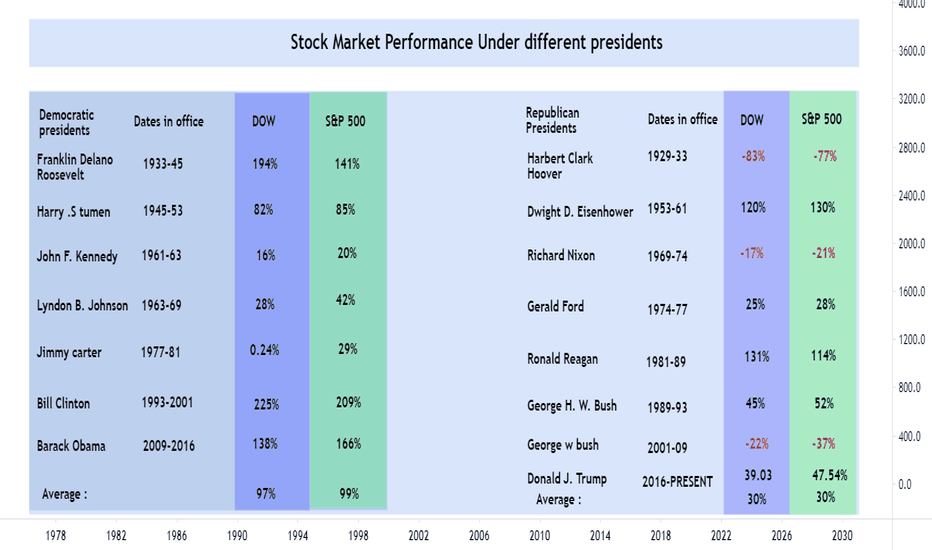Screen dimensions: 932x550
Task: Select Donald J. Trump's 2016-PRESENT dates
Action: click(677, 482)
